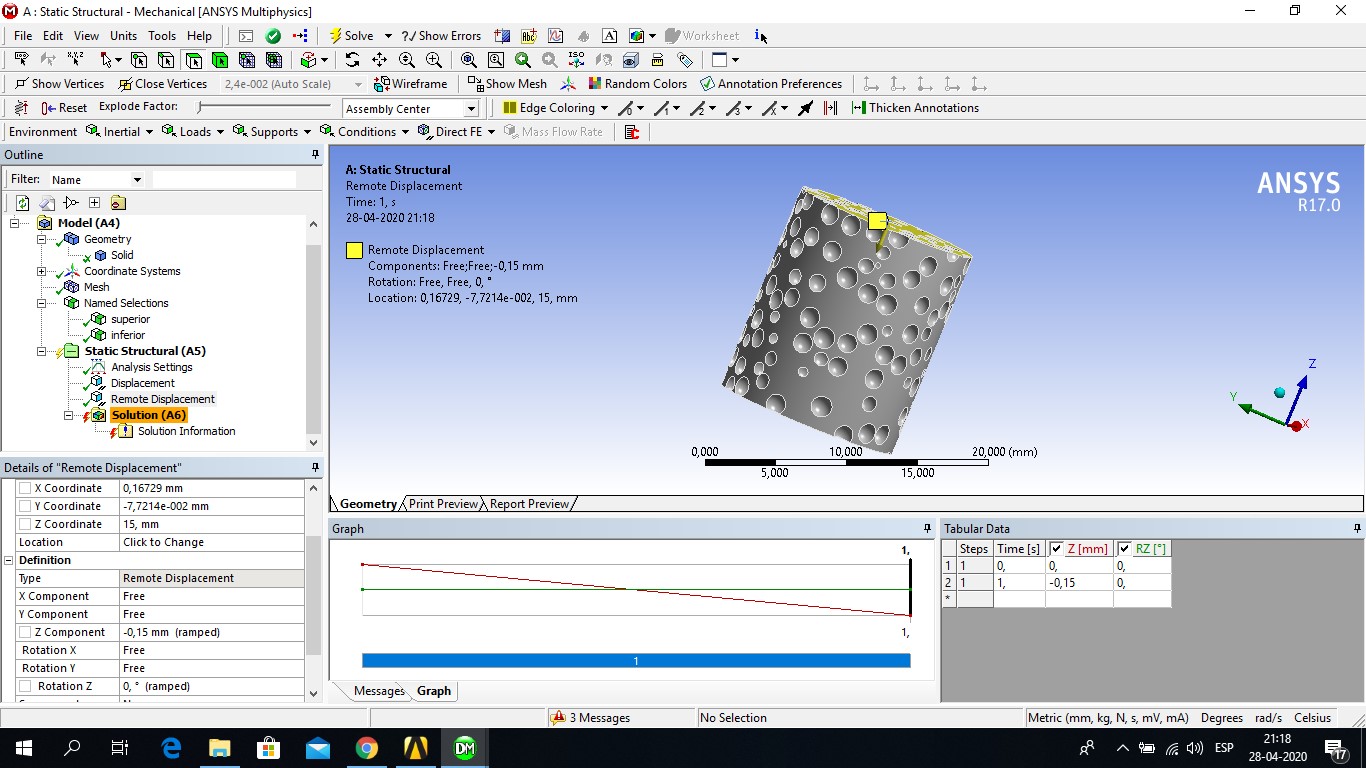Toggle the RZ column checkbox
The width and height of the screenshot is (1366, 768).
[x=1125, y=549]
